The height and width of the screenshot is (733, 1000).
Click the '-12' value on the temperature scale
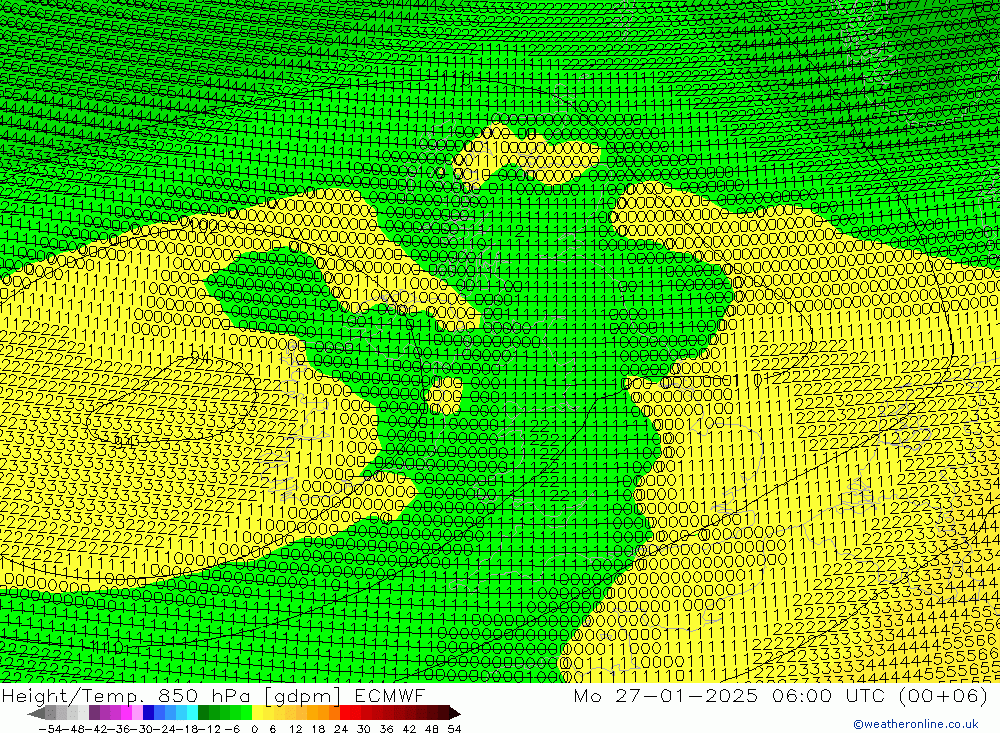[210, 729]
